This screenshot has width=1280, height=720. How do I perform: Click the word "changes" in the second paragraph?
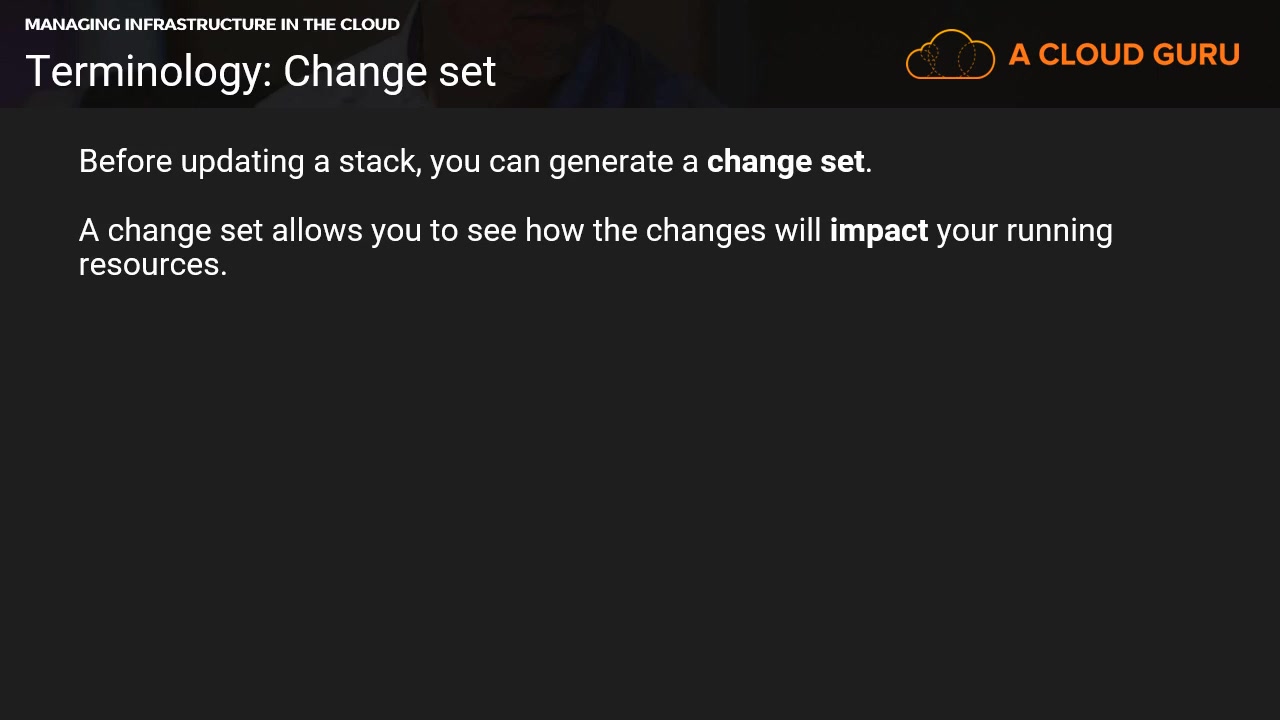click(705, 231)
